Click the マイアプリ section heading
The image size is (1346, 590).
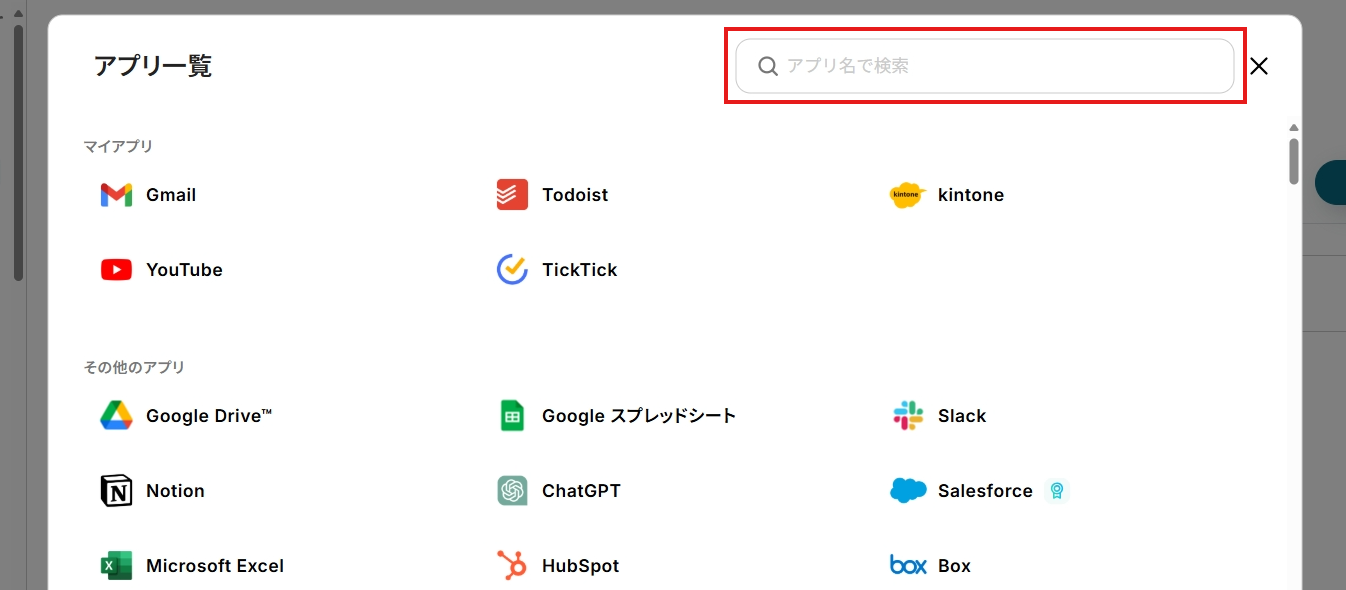click(x=118, y=146)
